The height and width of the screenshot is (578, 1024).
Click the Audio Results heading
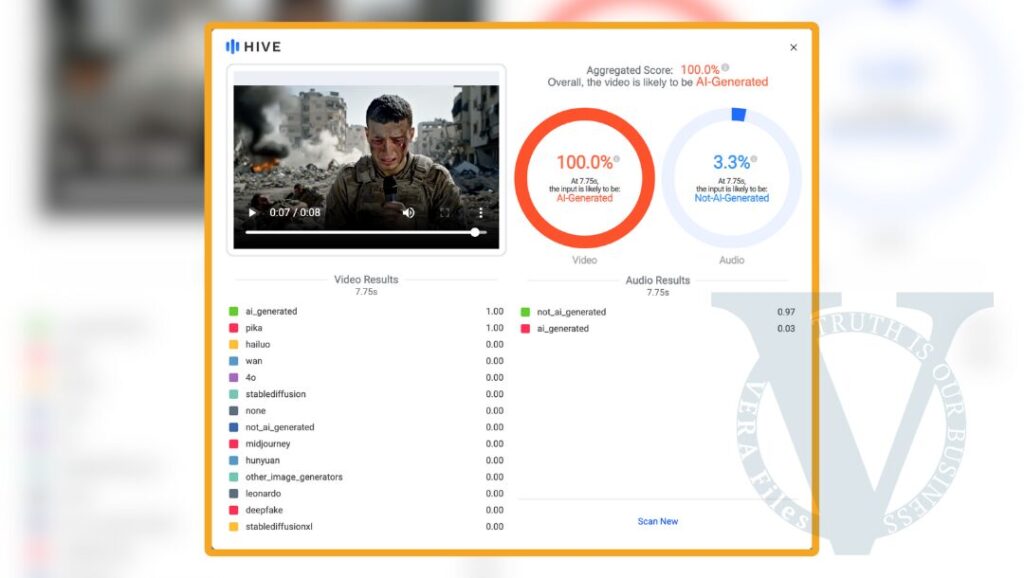point(658,280)
